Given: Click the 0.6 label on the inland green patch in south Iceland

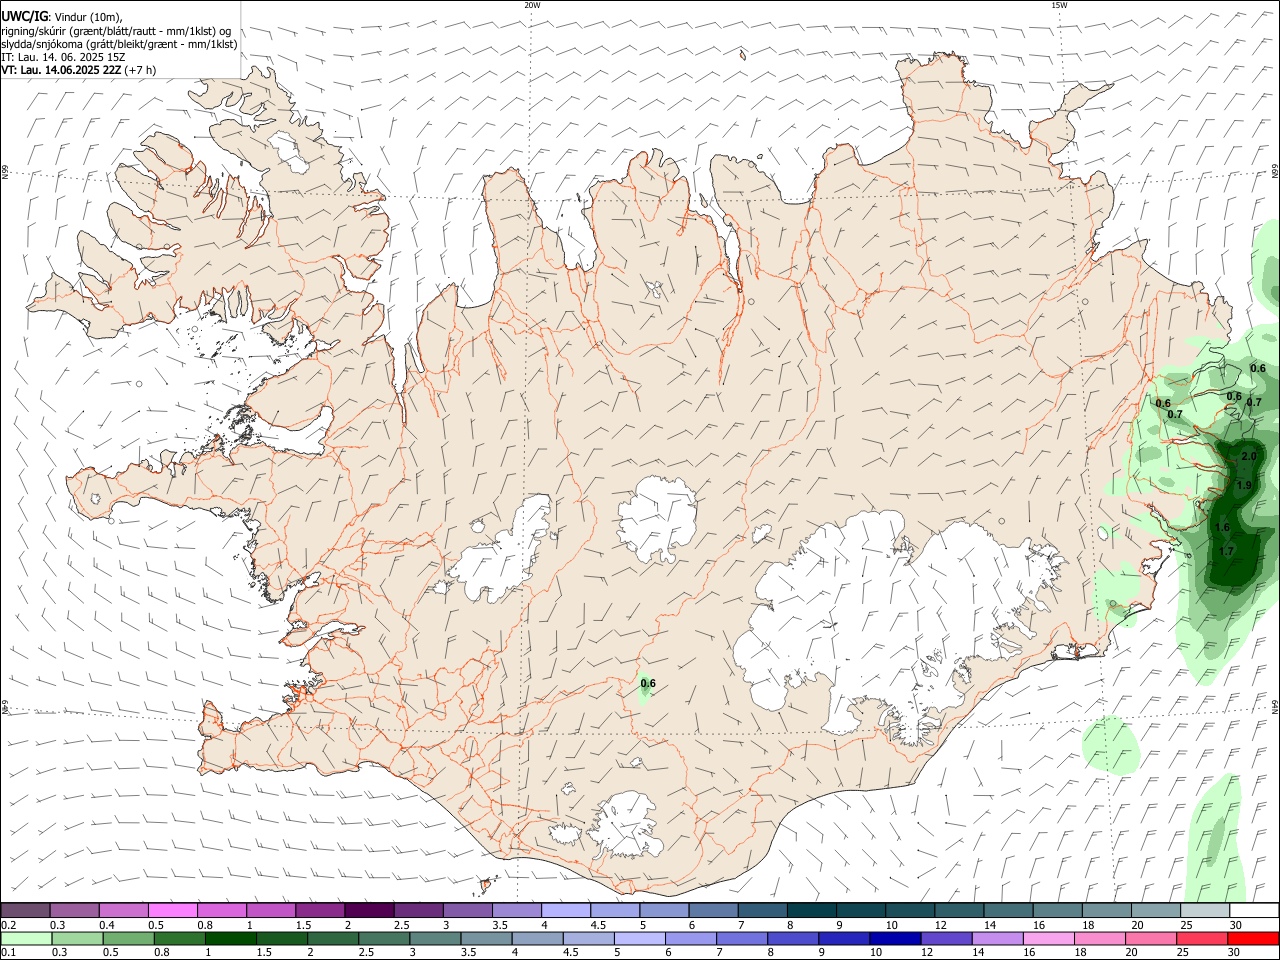Looking at the screenshot, I should [x=648, y=684].
